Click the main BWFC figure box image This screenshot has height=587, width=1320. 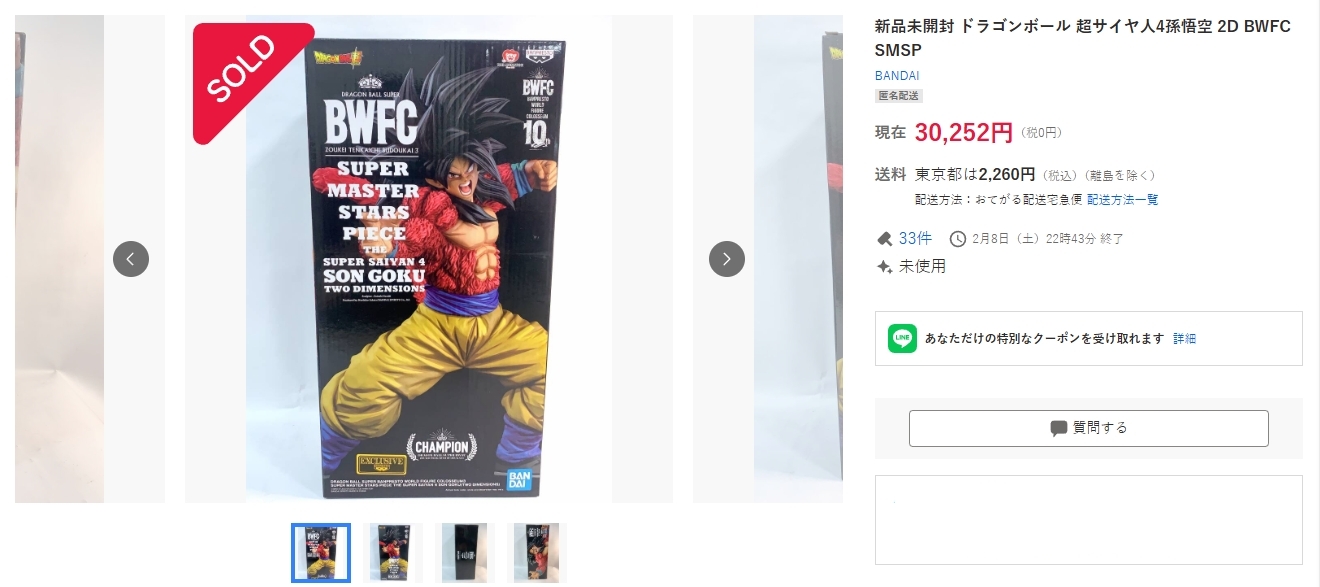pos(428,259)
